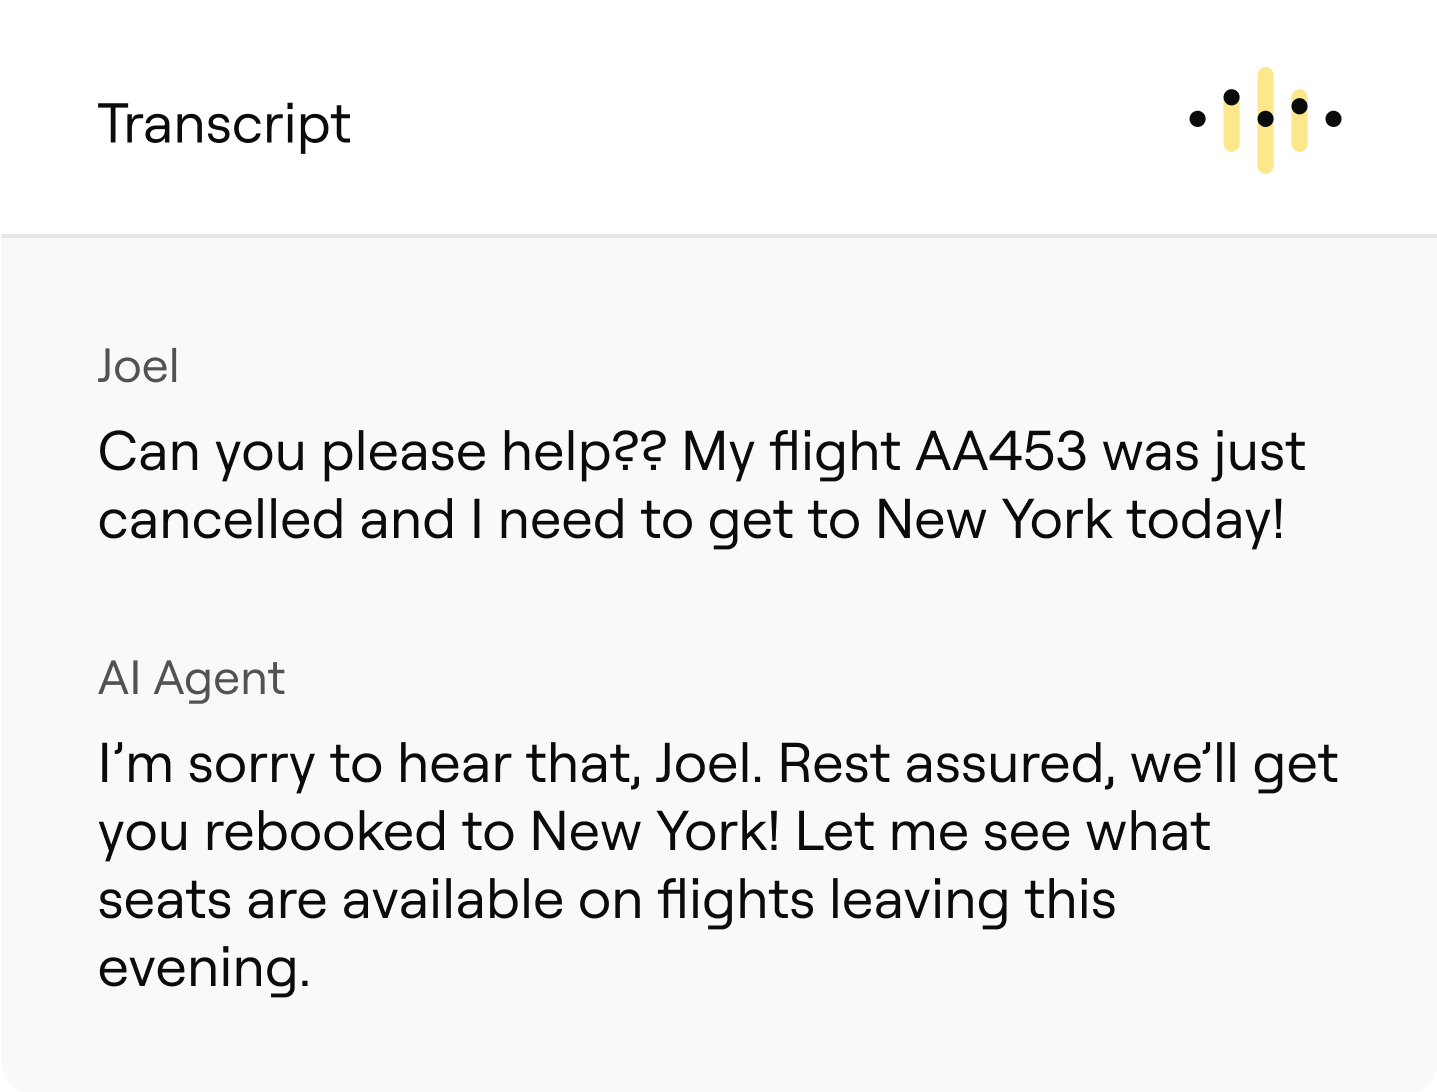Click "I'm sorry to hear that, Joel"
This screenshot has width=1437, height=1092.
(431, 764)
